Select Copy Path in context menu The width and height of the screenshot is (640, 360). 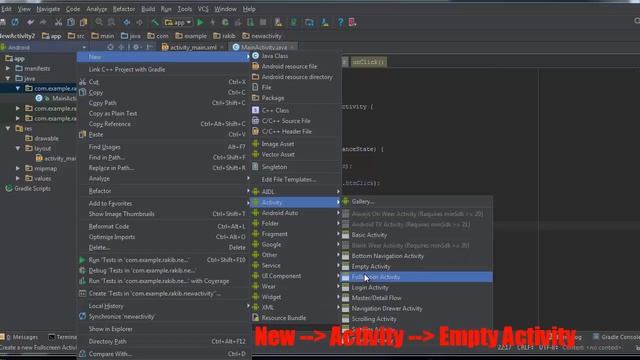164,103
